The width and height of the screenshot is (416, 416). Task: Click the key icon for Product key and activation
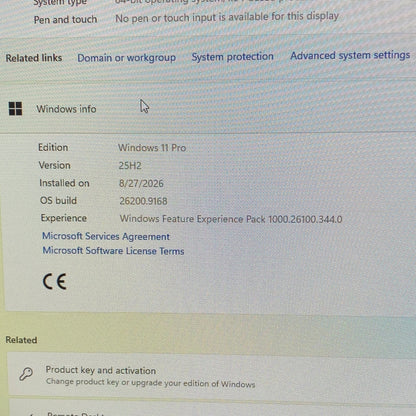coord(26,374)
